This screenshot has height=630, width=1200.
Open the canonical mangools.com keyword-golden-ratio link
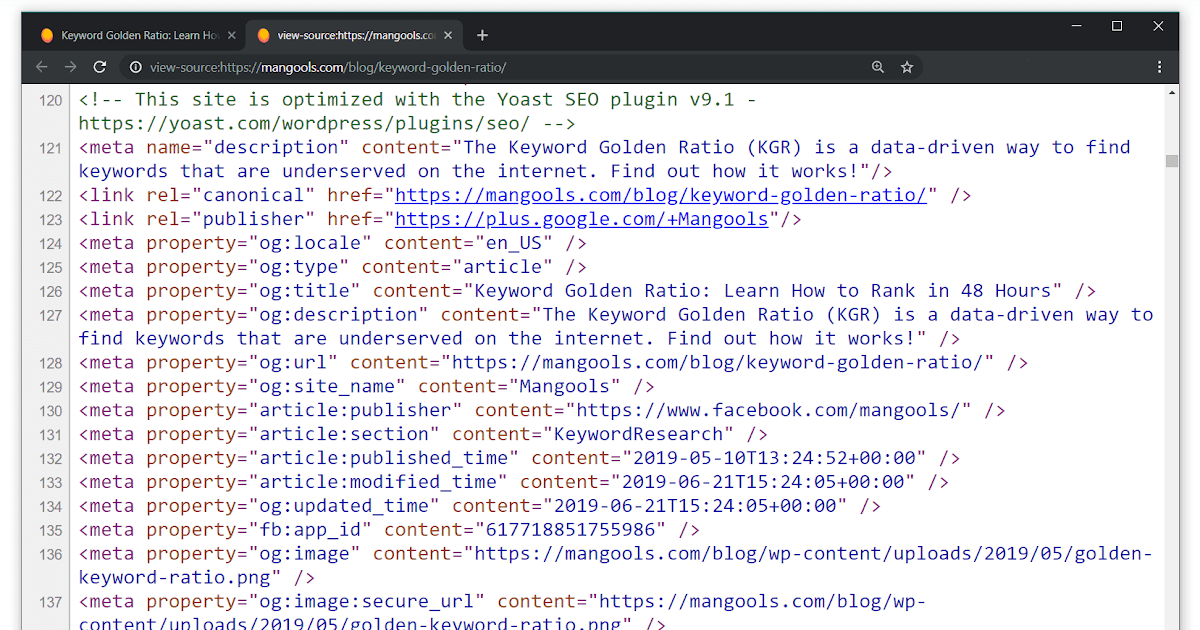click(661, 195)
